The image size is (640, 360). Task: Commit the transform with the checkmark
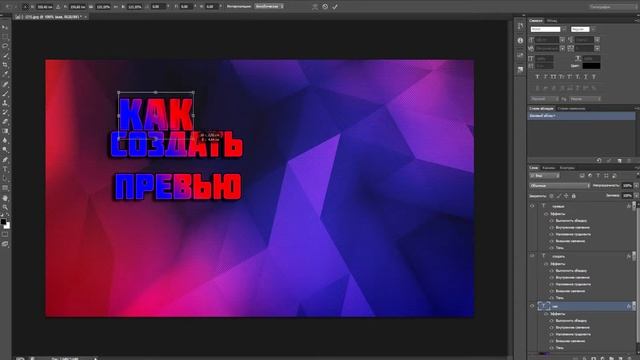[335, 7]
